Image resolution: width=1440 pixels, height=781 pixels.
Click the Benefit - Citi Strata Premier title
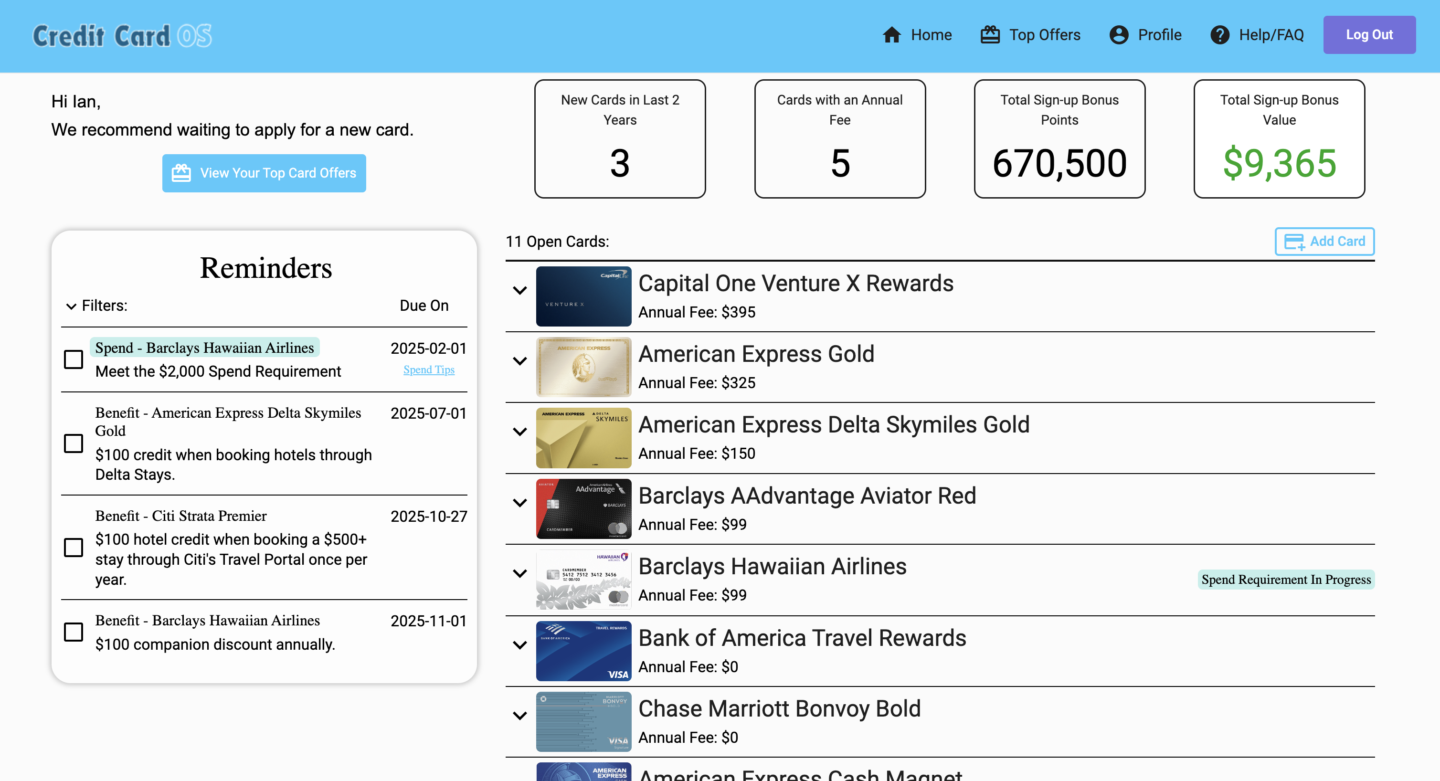tap(181, 516)
